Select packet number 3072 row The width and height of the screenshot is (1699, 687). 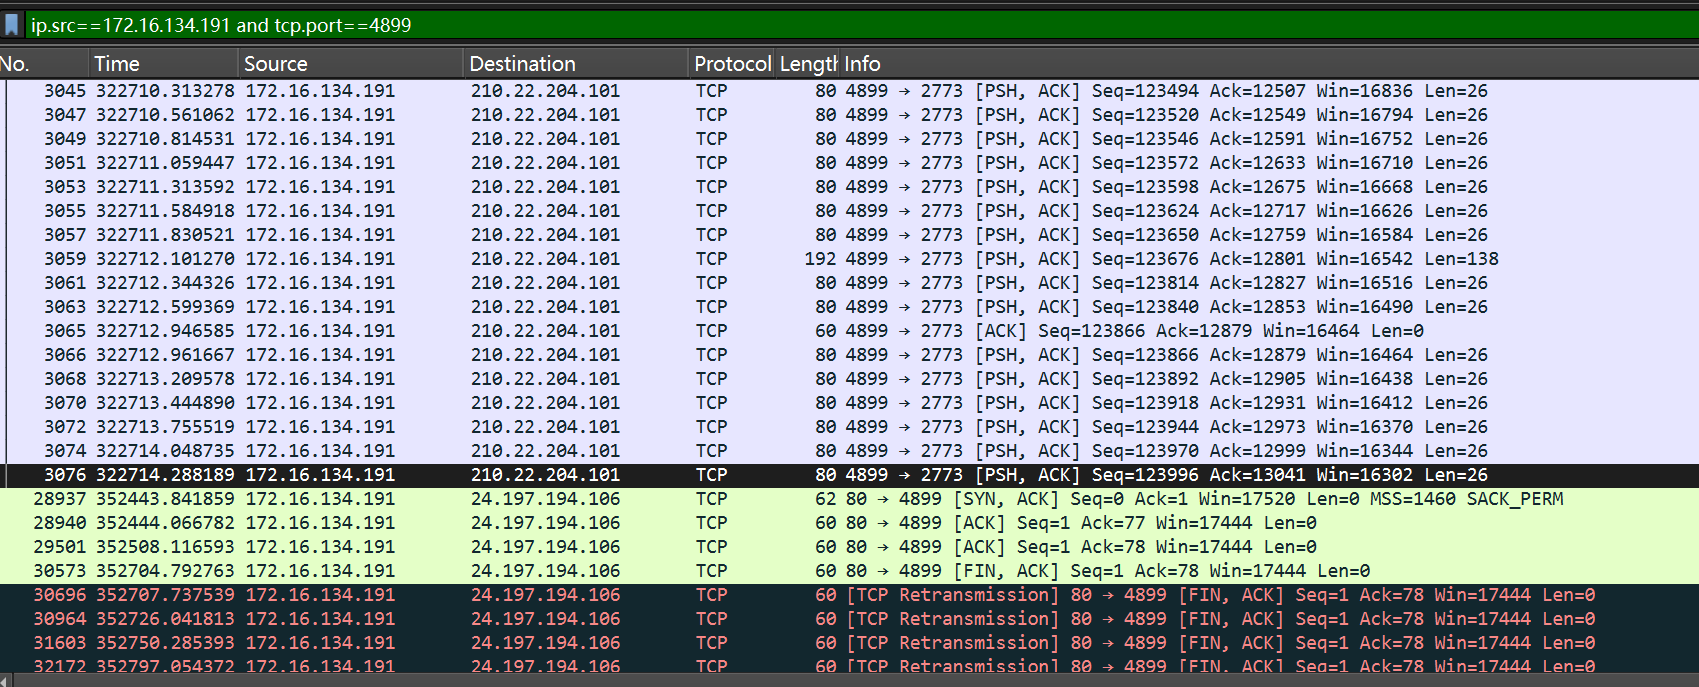pyautogui.click(x=849, y=427)
